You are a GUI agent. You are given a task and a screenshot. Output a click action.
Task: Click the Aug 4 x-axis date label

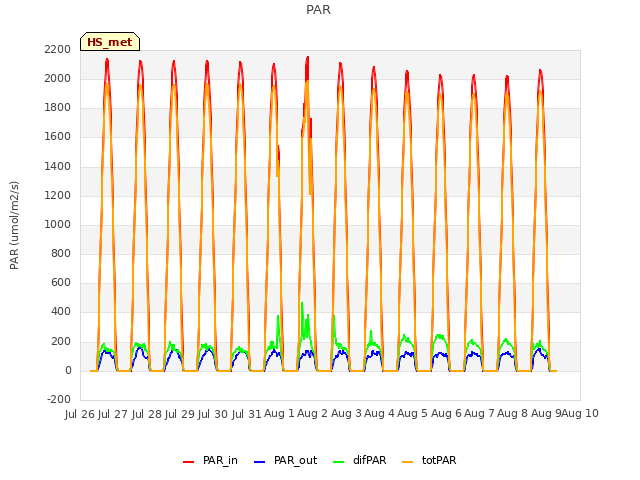click(x=379, y=413)
